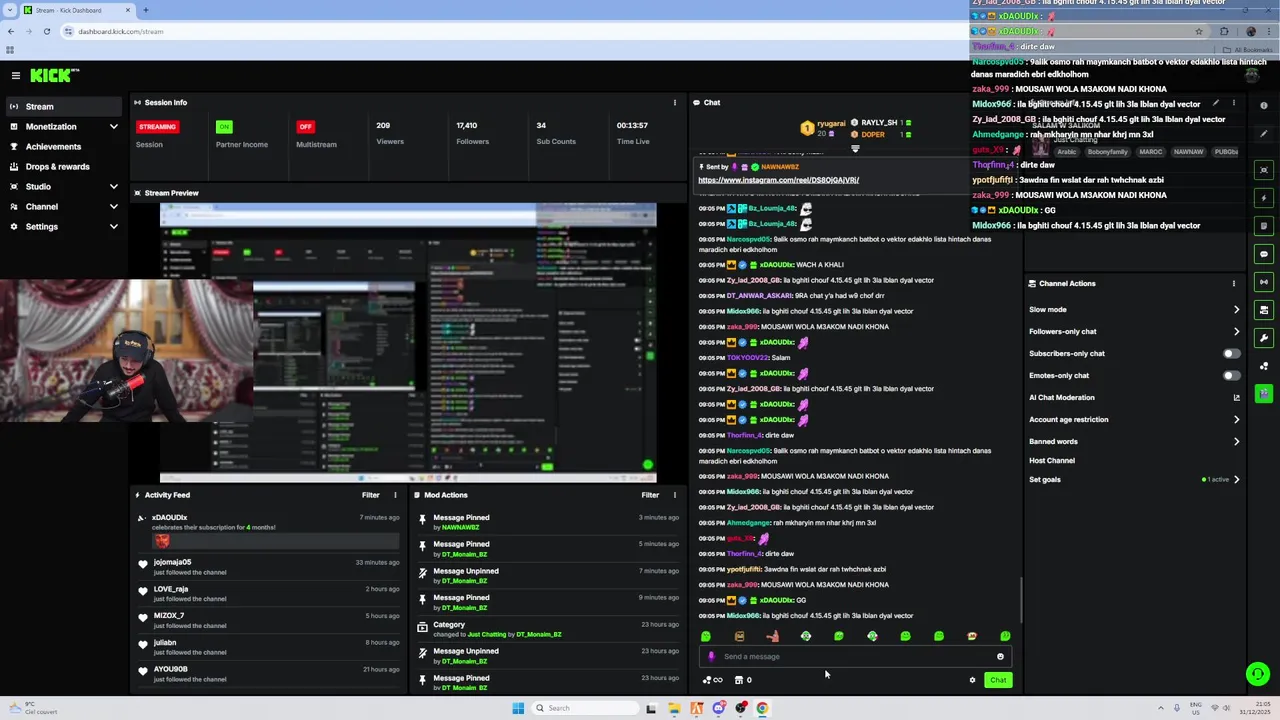Open Filter in Mod Actions panel
Image resolution: width=1280 pixels, height=720 pixels.
650,495
